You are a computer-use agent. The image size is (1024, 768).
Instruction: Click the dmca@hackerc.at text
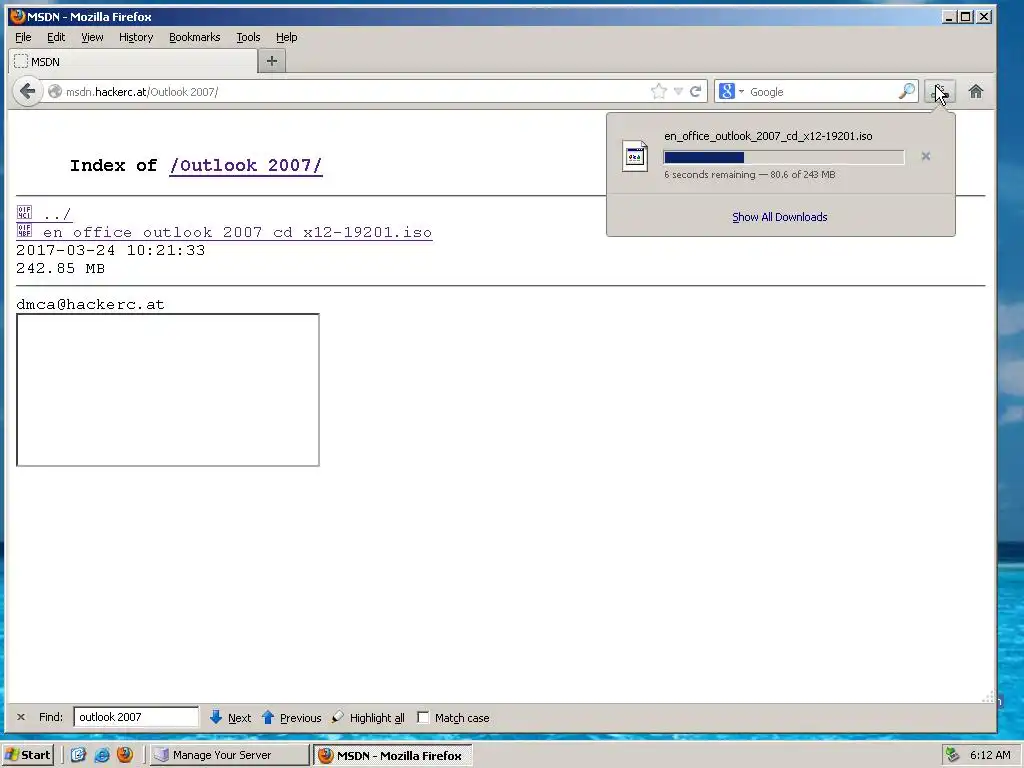[x=90, y=304]
